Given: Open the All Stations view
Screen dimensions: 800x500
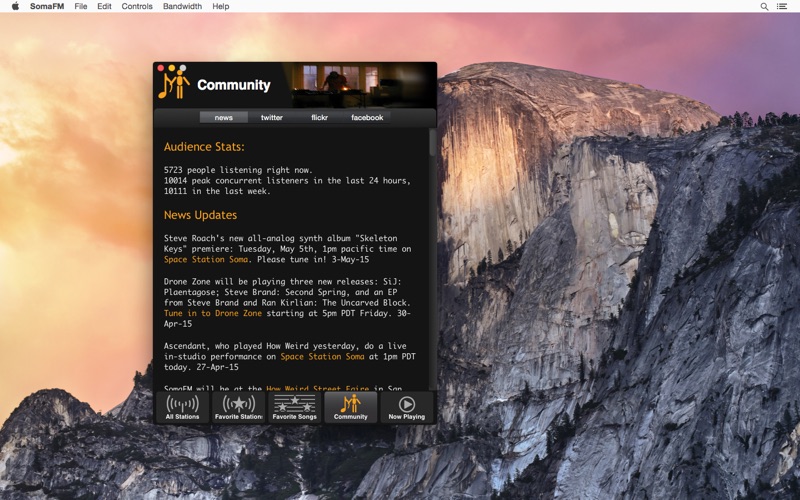Looking at the screenshot, I should click(182, 407).
